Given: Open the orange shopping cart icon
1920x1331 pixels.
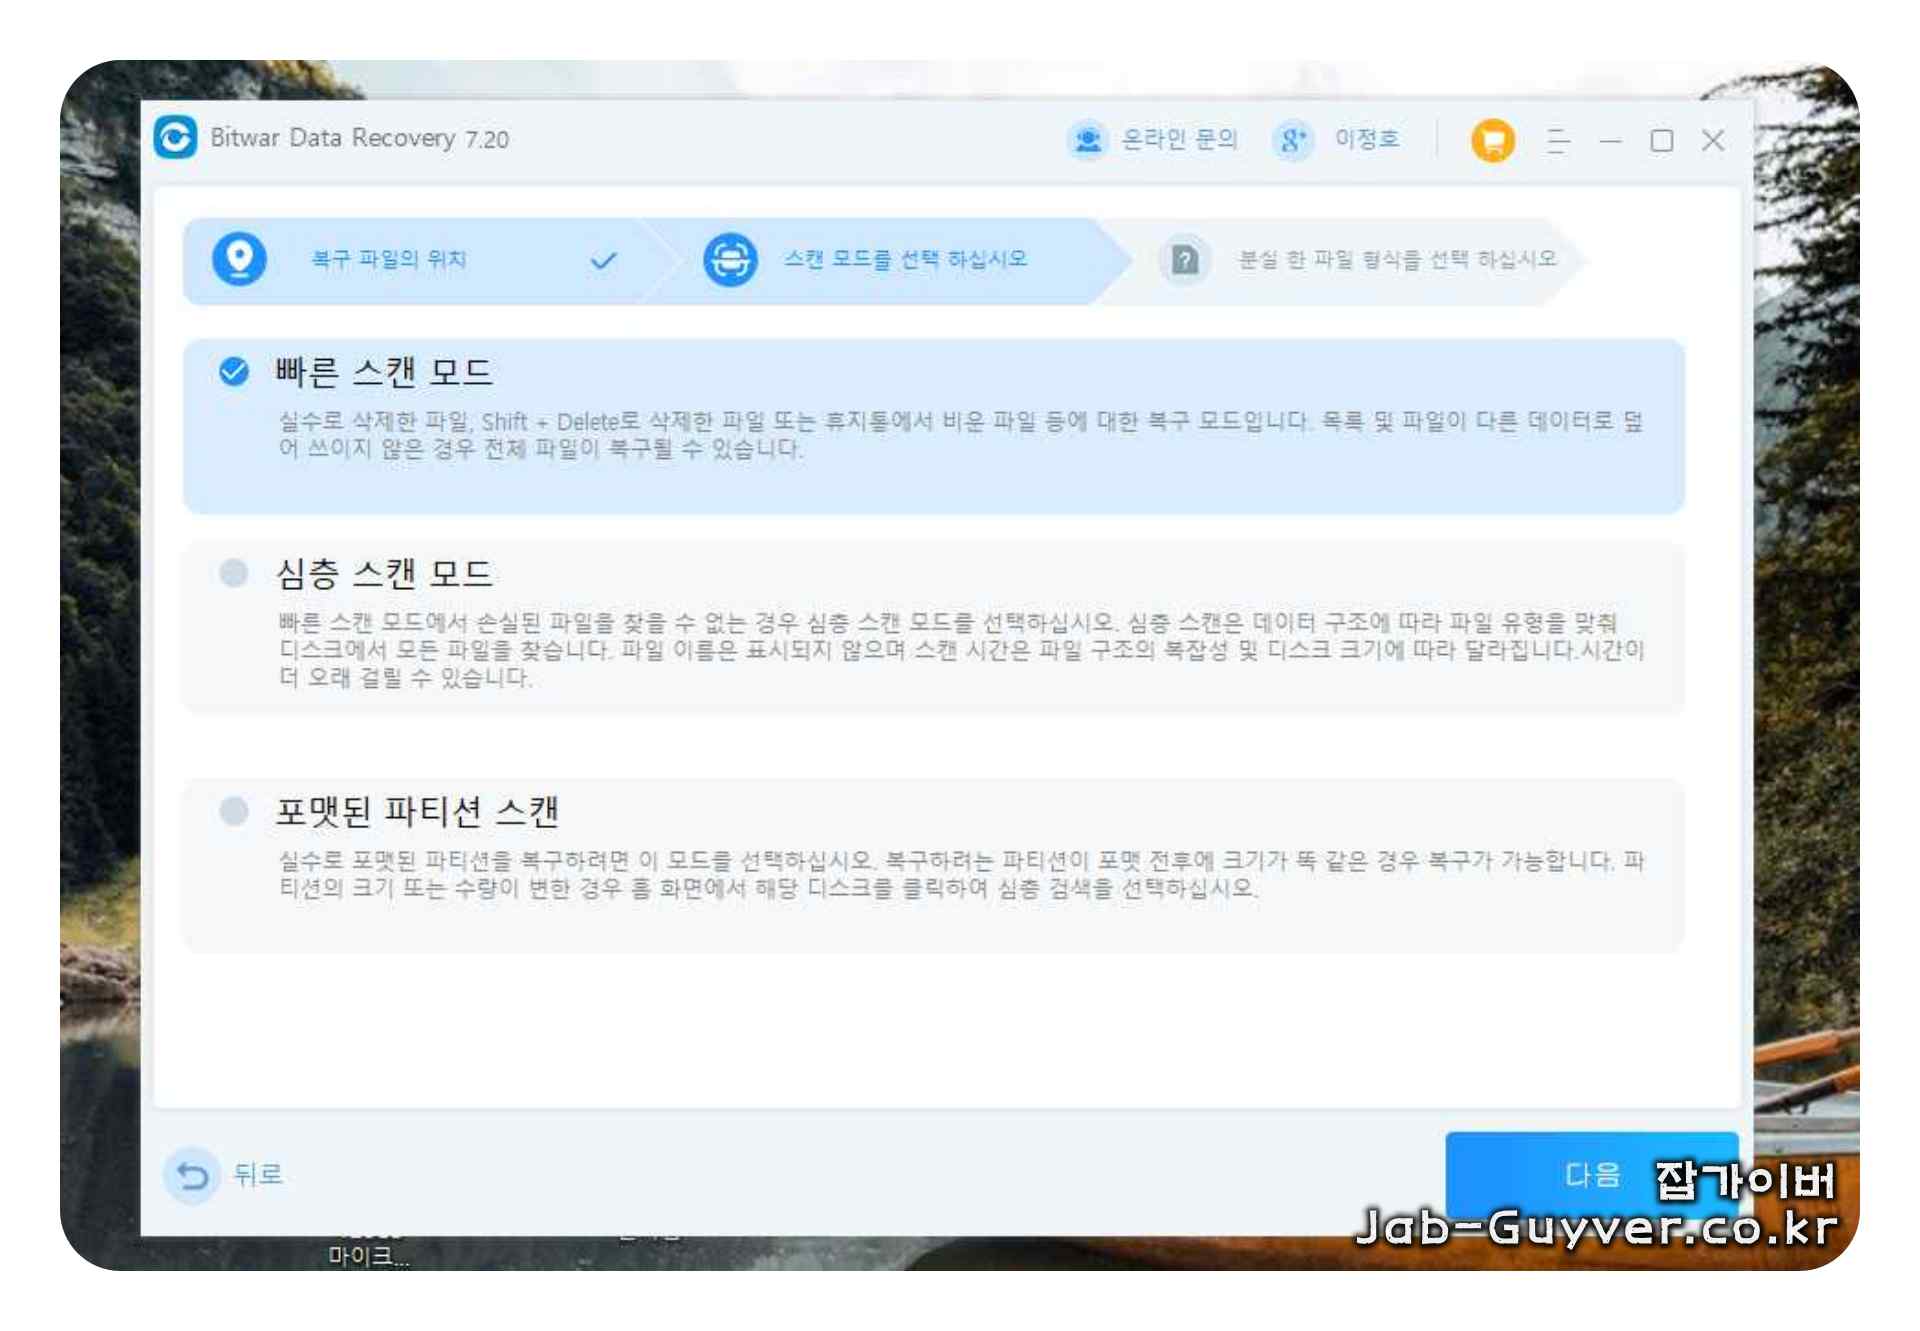Looking at the screenshot, I should tap(1492, 140).
